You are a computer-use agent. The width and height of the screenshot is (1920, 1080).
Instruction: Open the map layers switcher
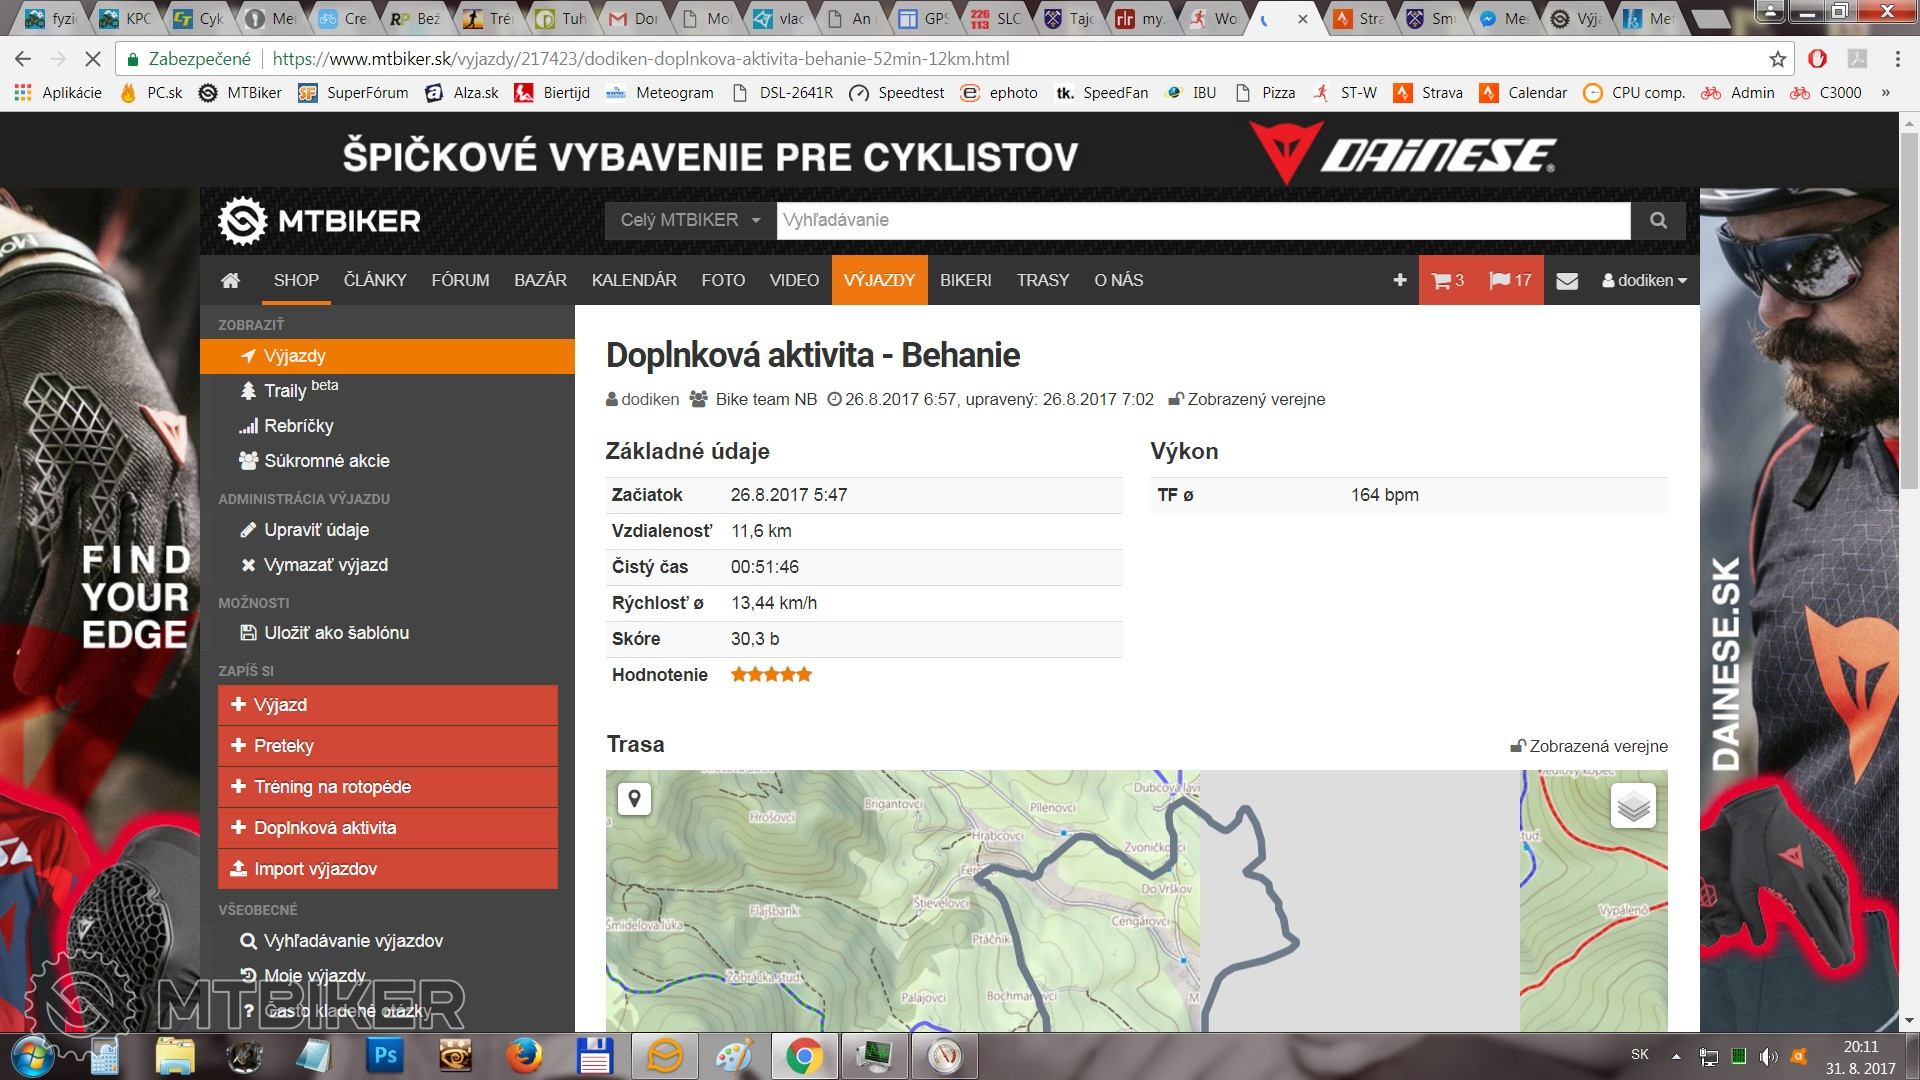coord(1633,805)
